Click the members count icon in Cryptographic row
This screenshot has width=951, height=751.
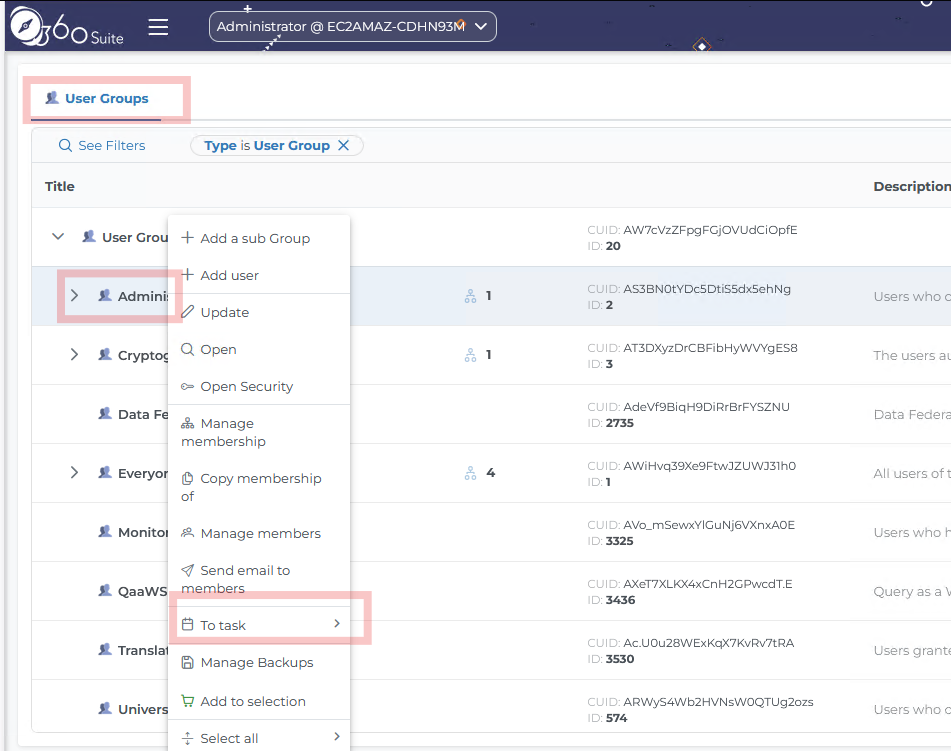[x=471, y=355]
